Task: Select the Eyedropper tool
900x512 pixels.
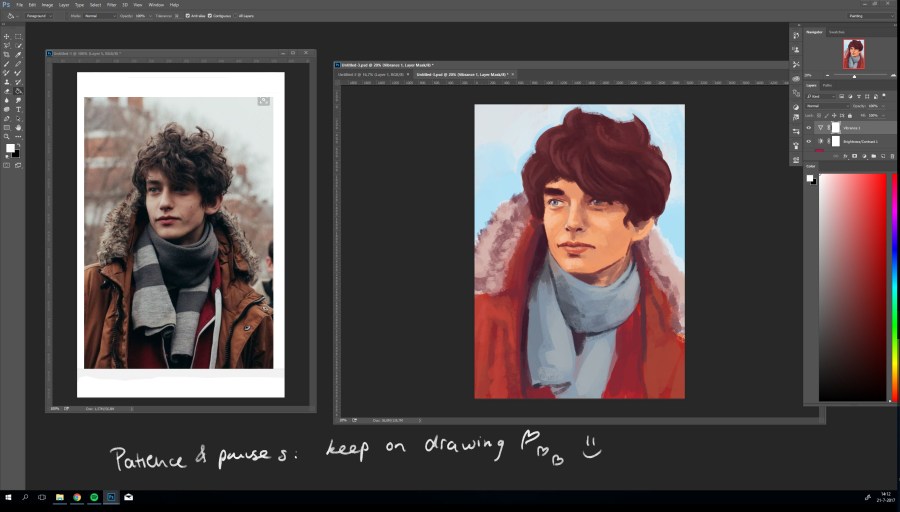Action: [18, 55]
